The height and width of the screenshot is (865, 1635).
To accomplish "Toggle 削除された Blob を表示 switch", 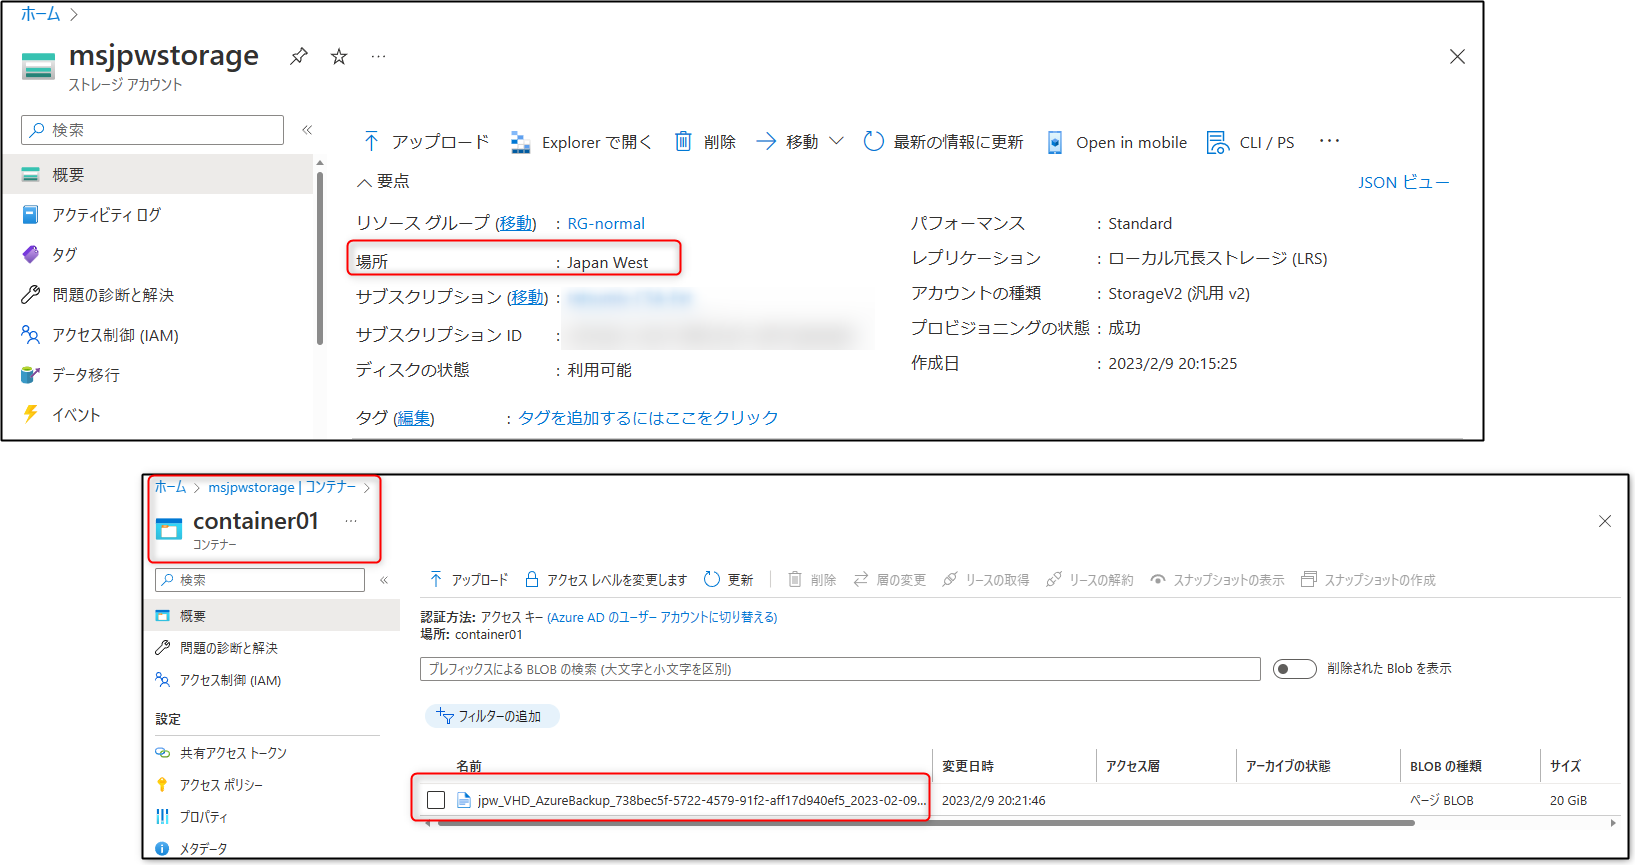I will coord(1294,668).
